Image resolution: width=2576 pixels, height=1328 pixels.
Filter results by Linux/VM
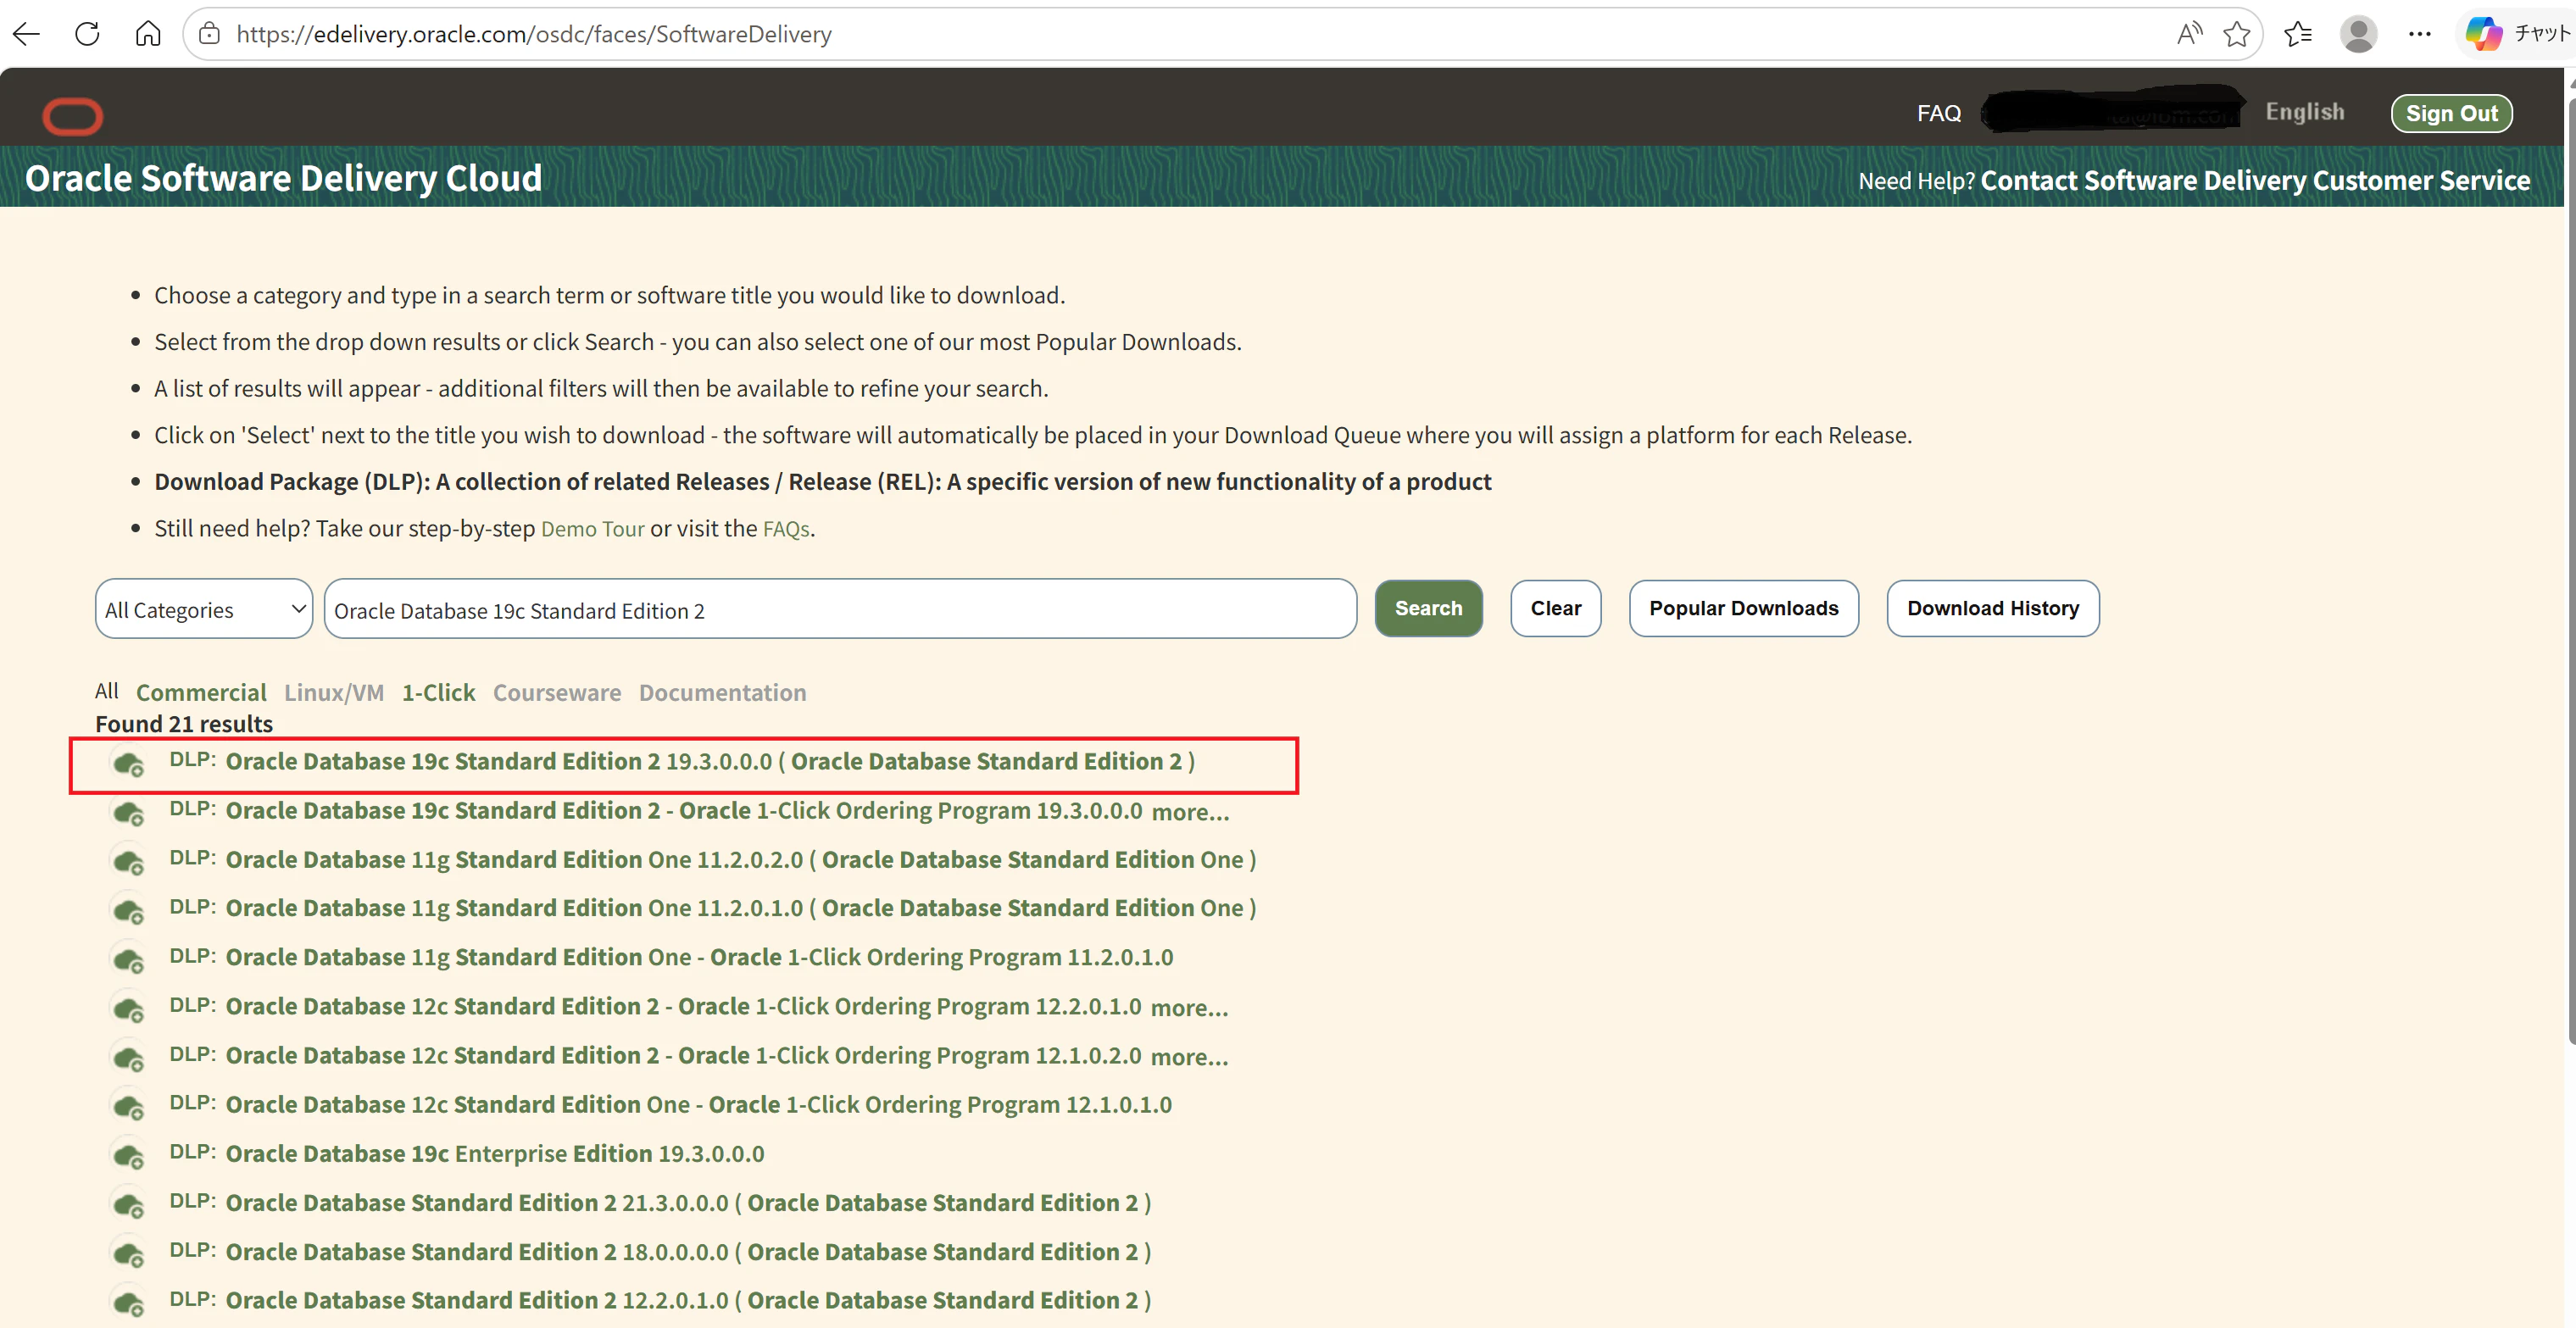334,693
